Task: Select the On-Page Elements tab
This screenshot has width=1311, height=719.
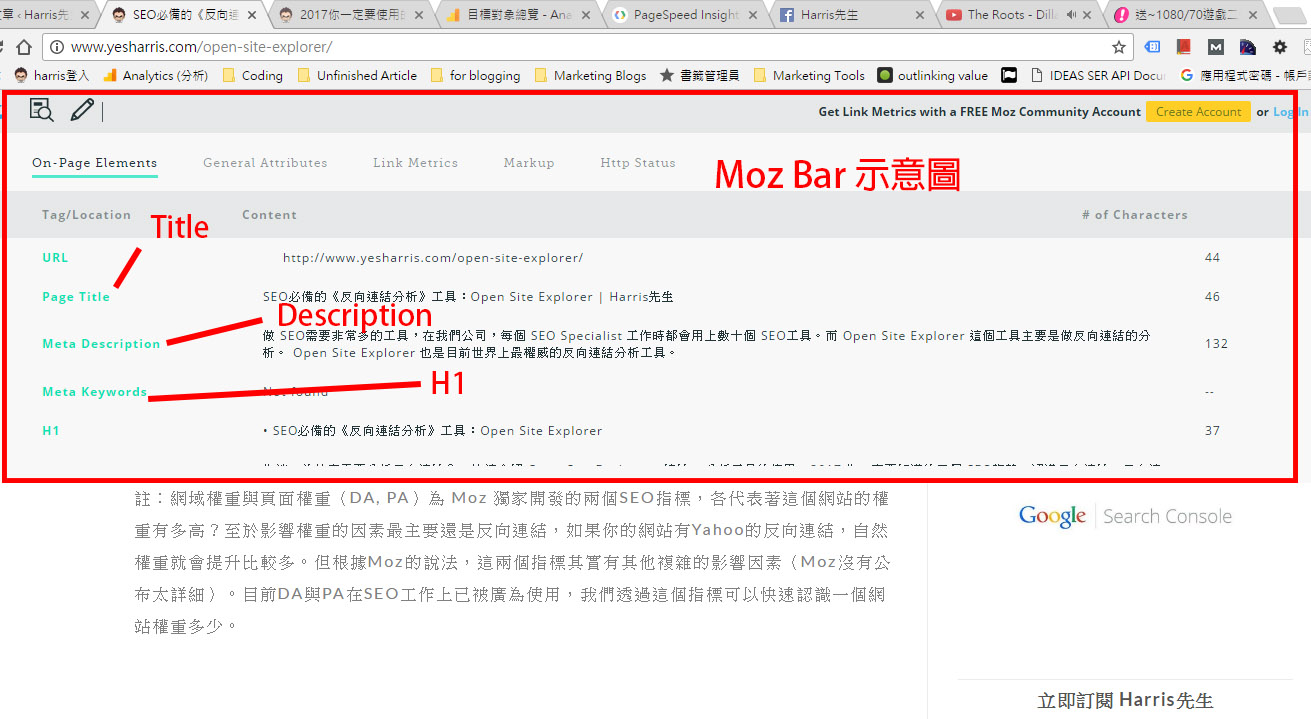Action: [x=94, y=163]
